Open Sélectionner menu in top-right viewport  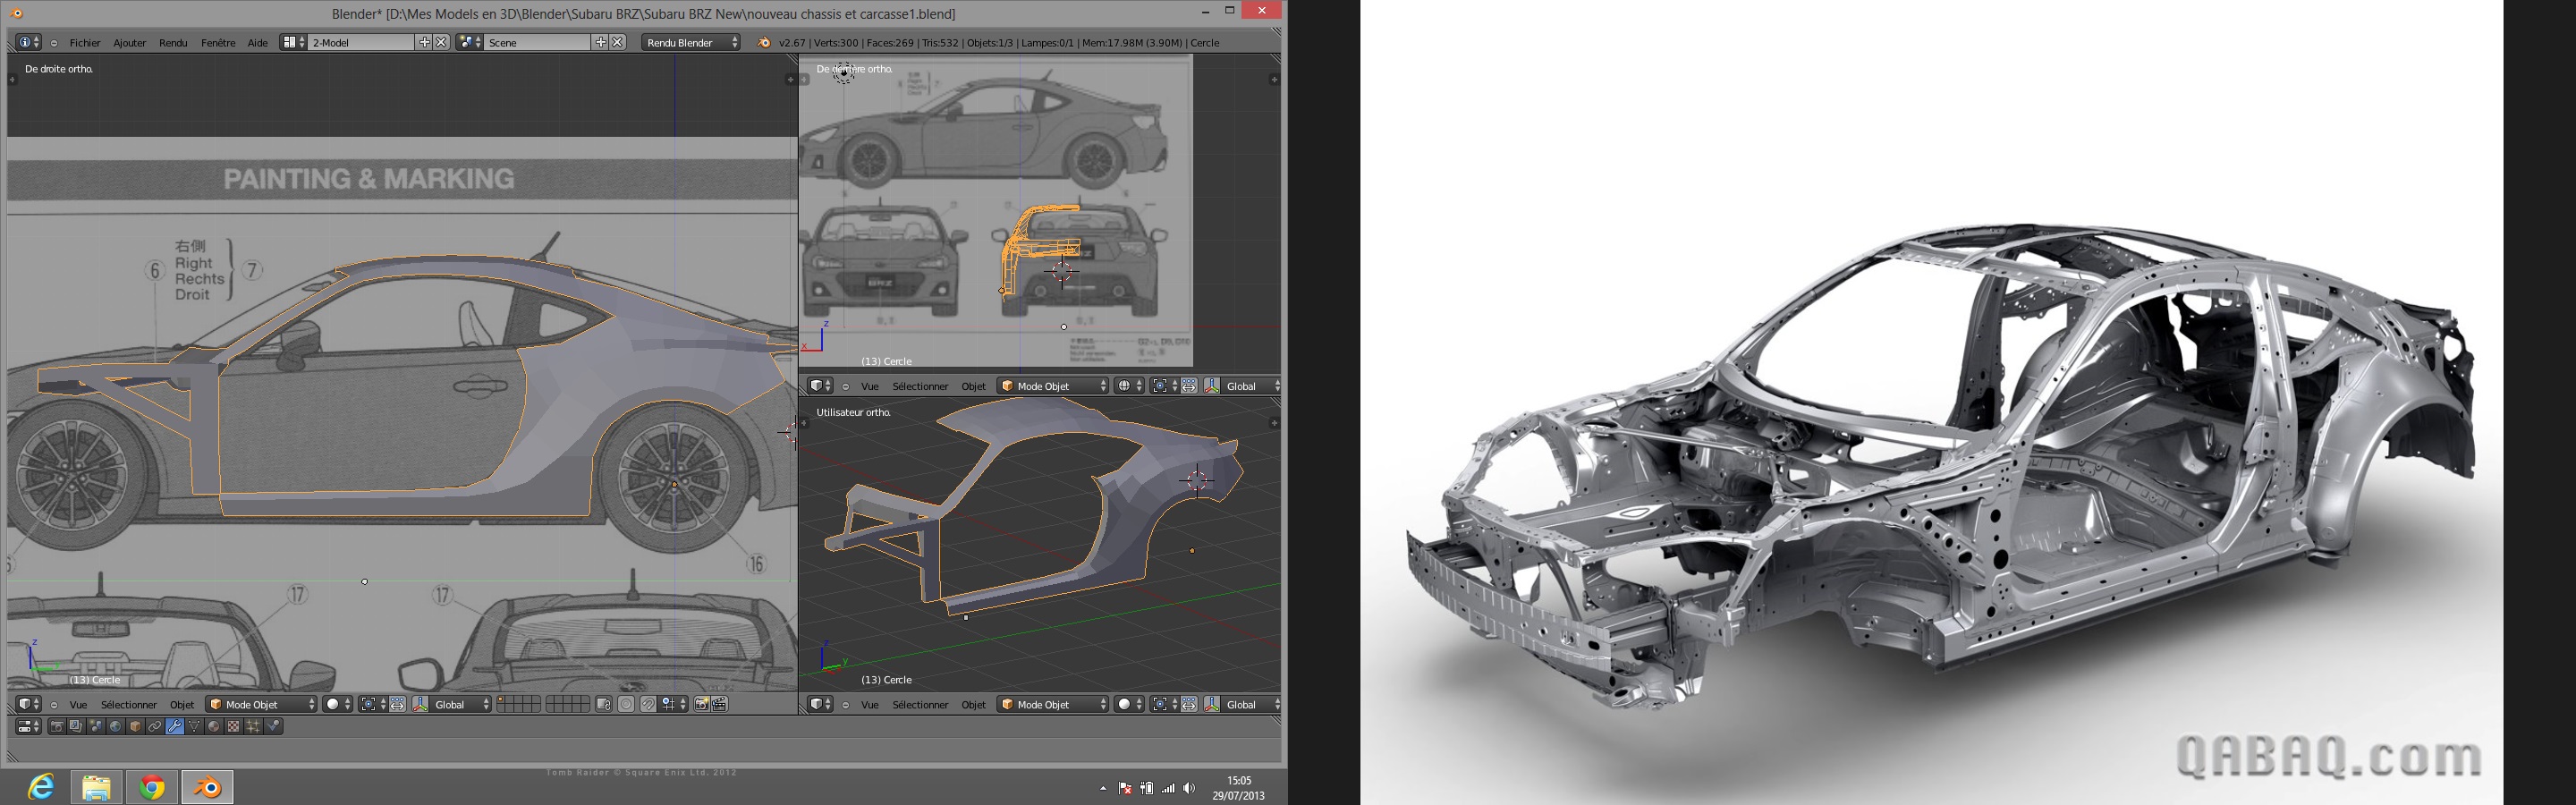921,386
